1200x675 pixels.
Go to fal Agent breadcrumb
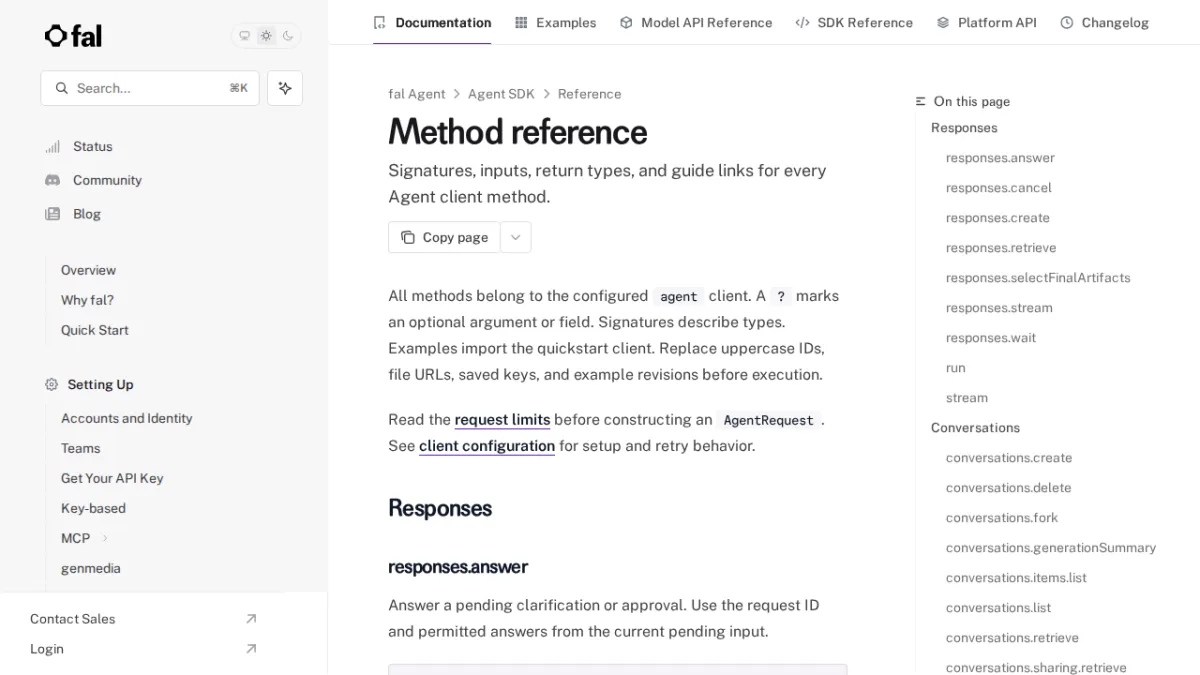click(417, 94)
